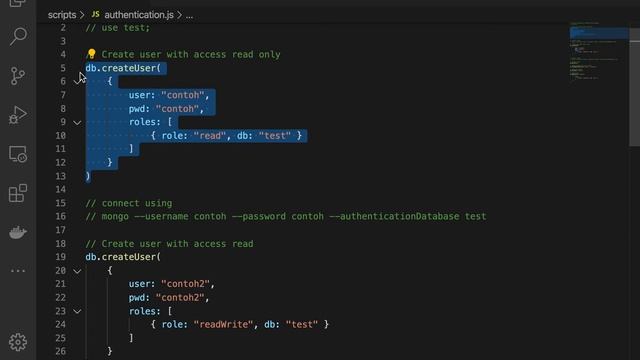Open the breadcrumb ellipsis symbol segment
The width and height of the screenshot is (640, 360).
189,16
